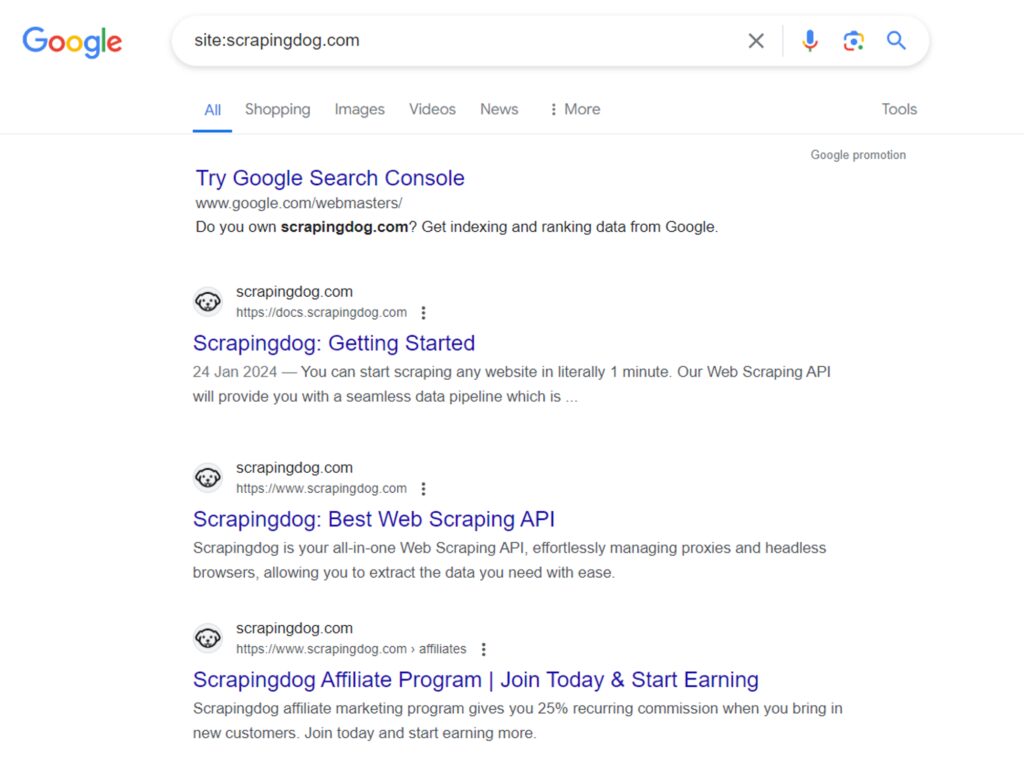Open Try Google Search Console link
The image size is (1024, 767).
click(330, 178)
